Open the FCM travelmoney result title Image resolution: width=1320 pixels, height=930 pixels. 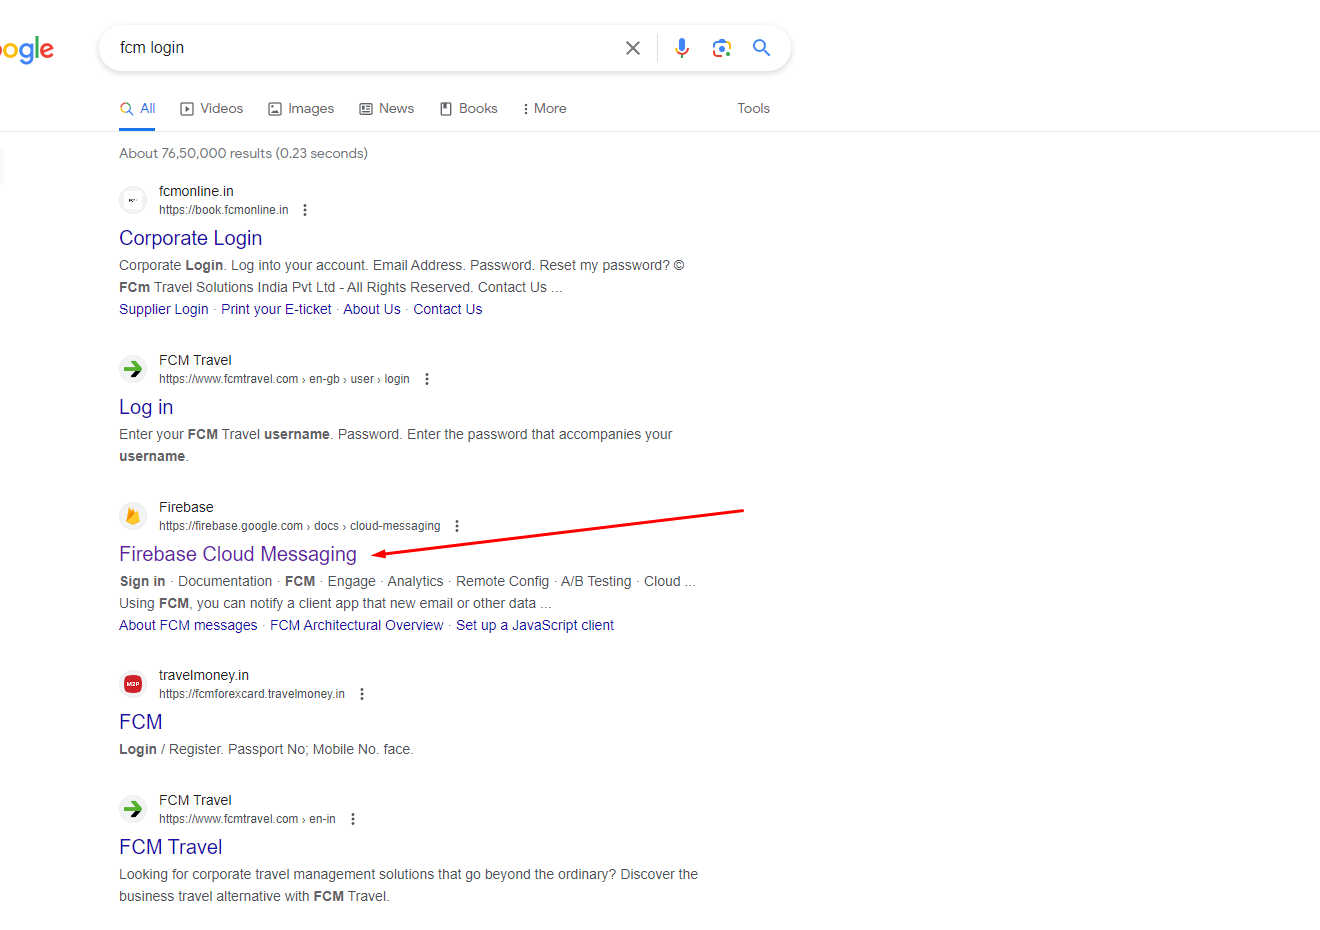[x=140, y=722]
